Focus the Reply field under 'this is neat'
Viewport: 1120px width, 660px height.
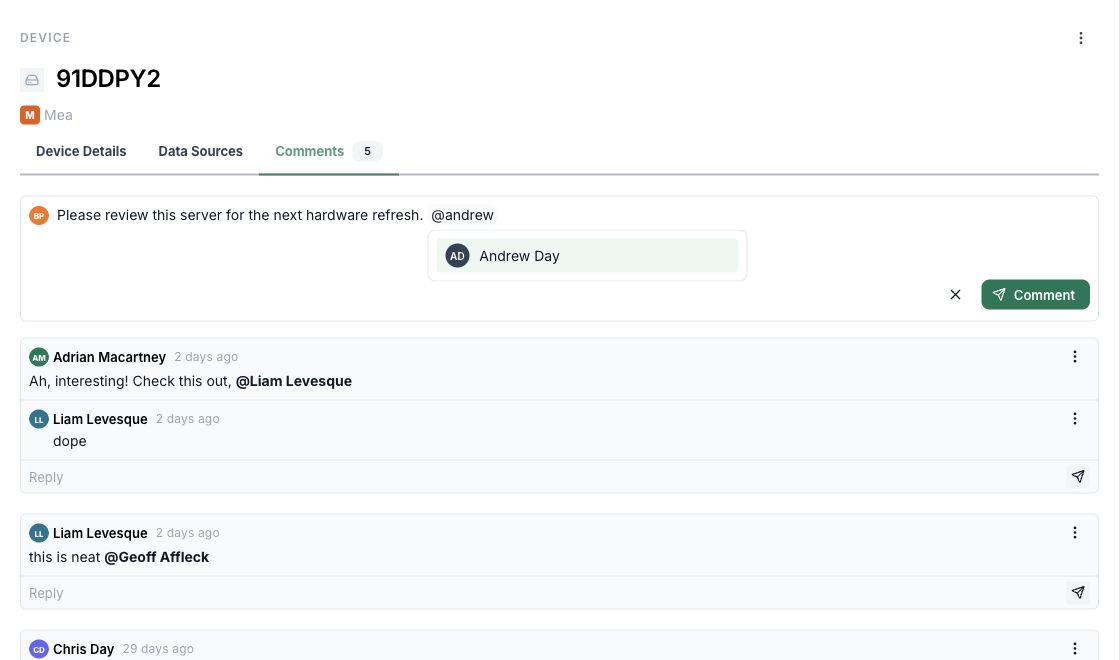coord(543,593)
